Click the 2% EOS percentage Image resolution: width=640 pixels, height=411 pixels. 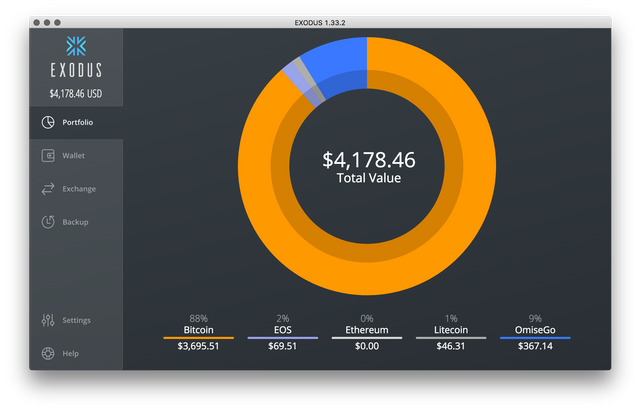point(282,318)
